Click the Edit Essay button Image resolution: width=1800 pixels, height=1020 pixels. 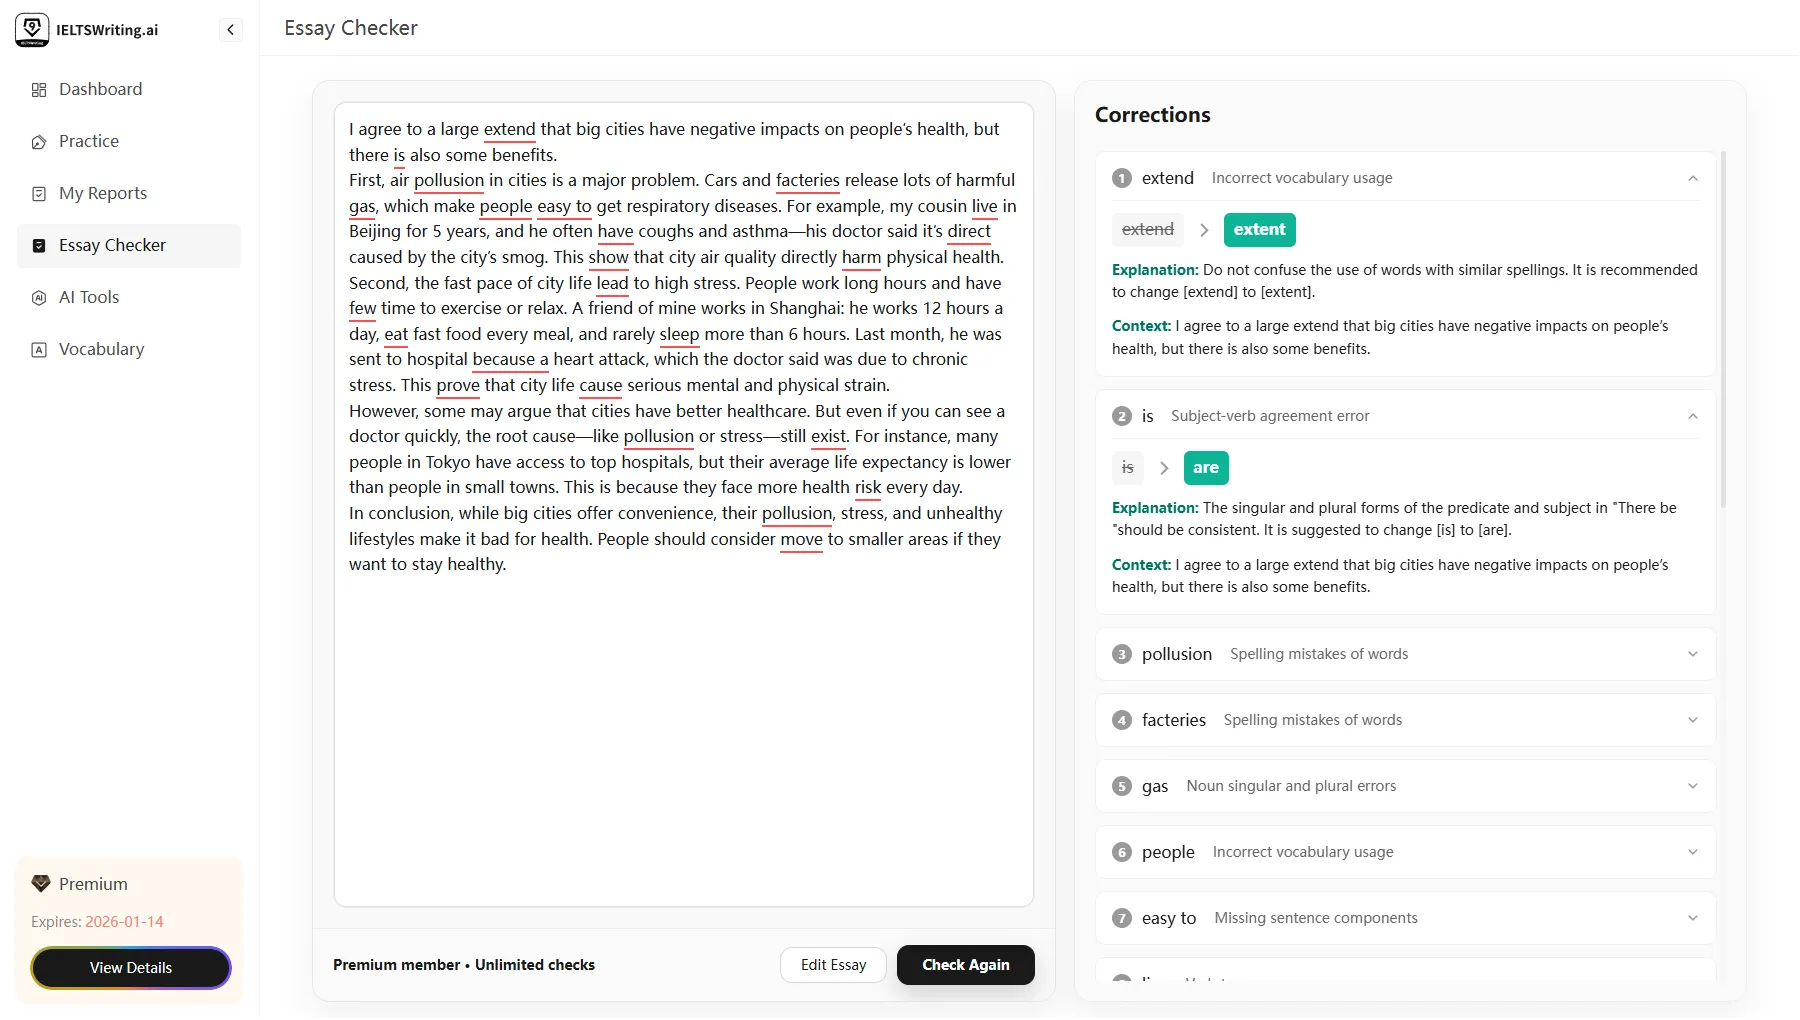[x=833, y=965]
